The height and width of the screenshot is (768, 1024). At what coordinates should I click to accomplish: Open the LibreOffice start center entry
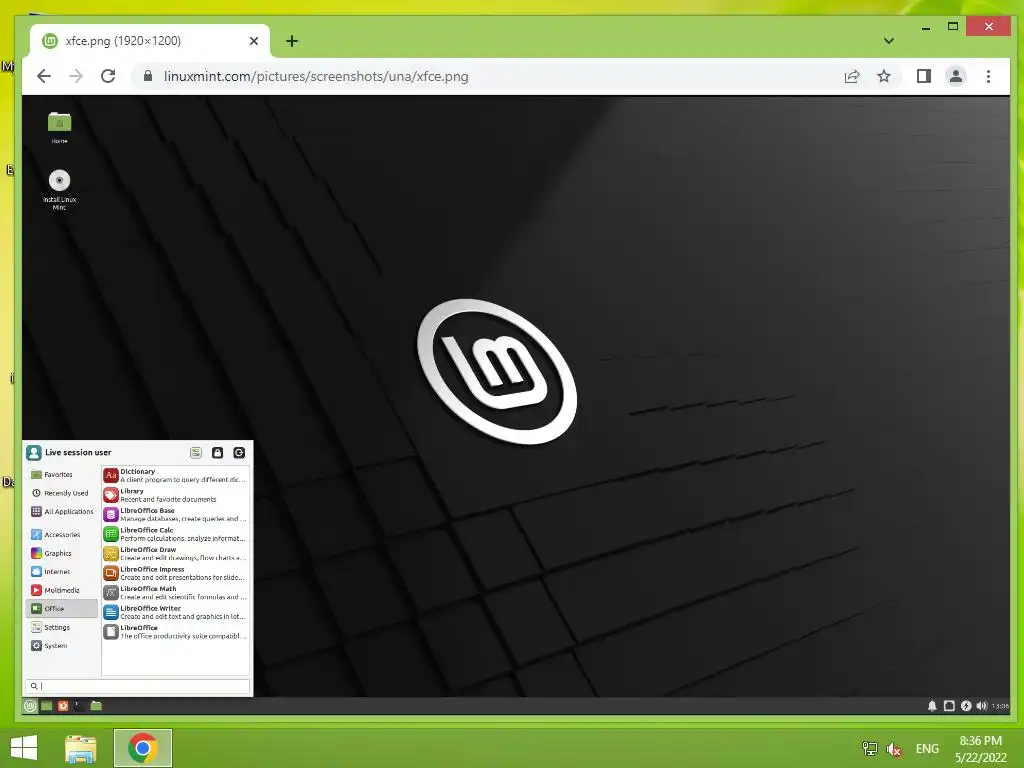[x=176, y=632]
